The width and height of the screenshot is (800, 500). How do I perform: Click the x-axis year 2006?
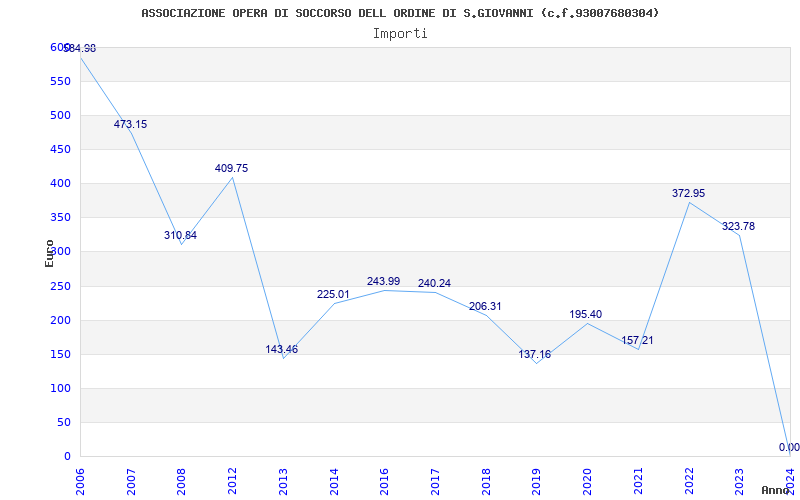(x=80, y=482)
